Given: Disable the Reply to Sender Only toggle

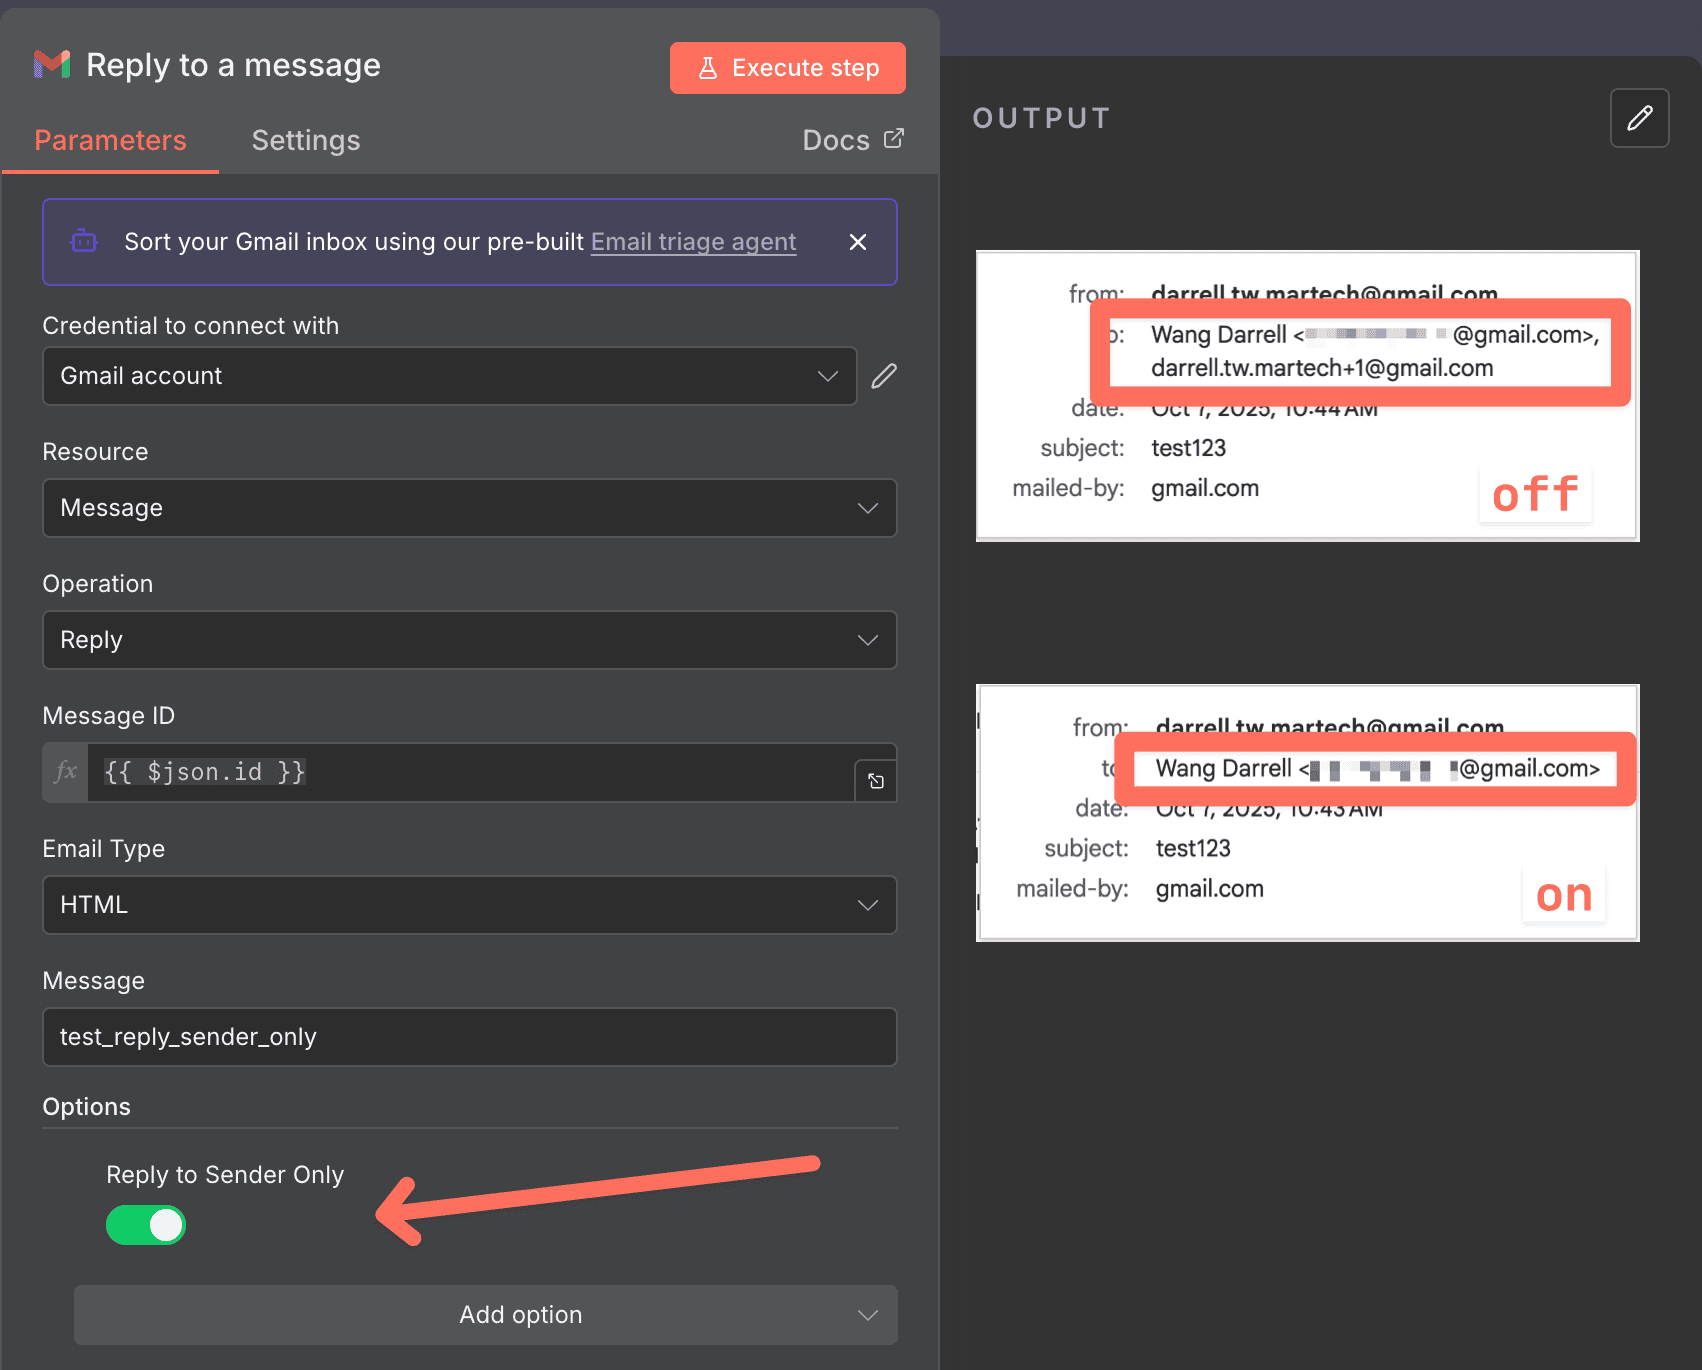Looking at the screenshot, I should point(146,1224).
